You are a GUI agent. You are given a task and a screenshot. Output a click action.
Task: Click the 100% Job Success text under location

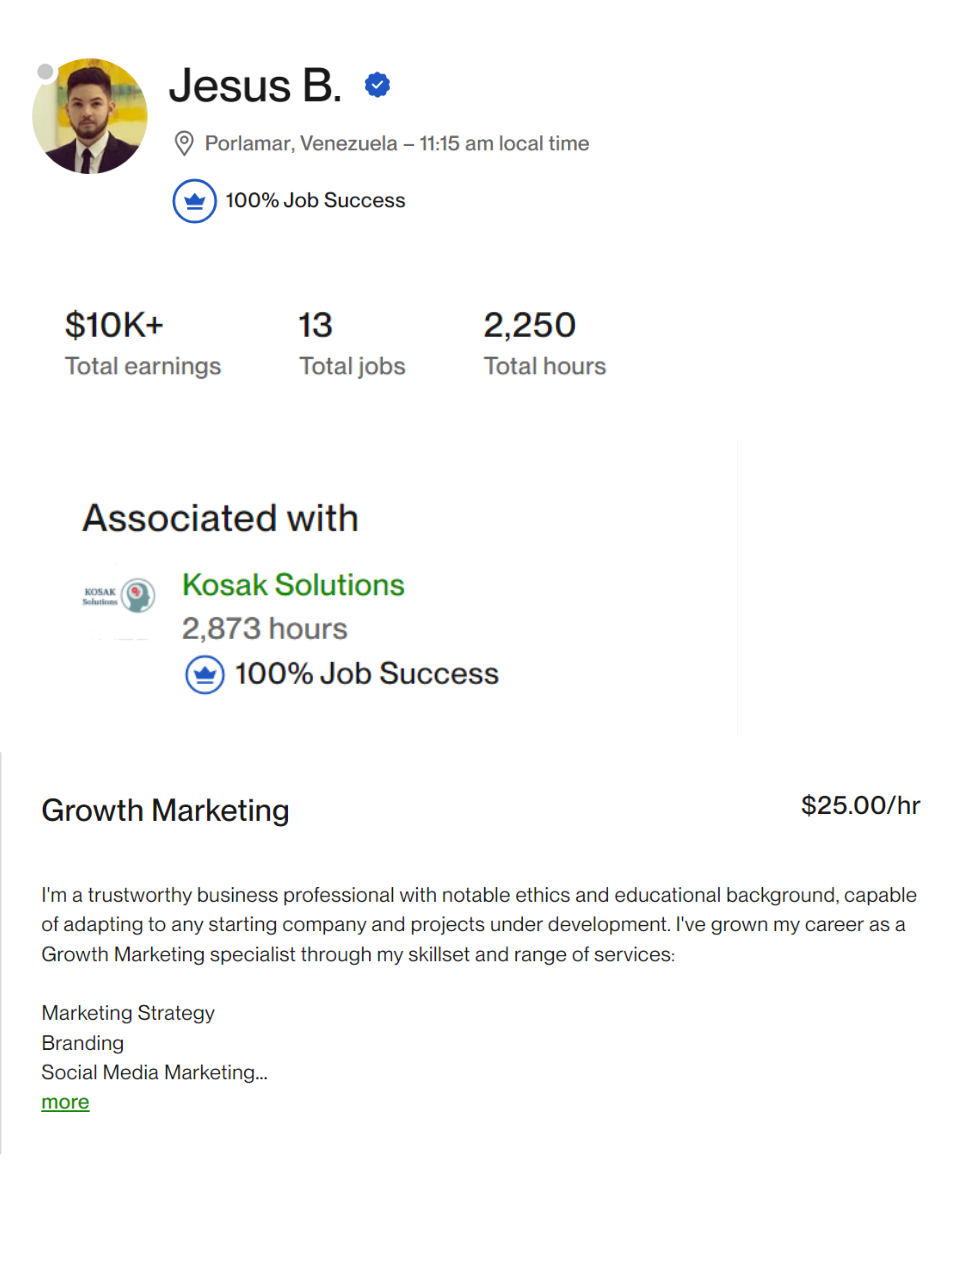(x=315, y=201)
